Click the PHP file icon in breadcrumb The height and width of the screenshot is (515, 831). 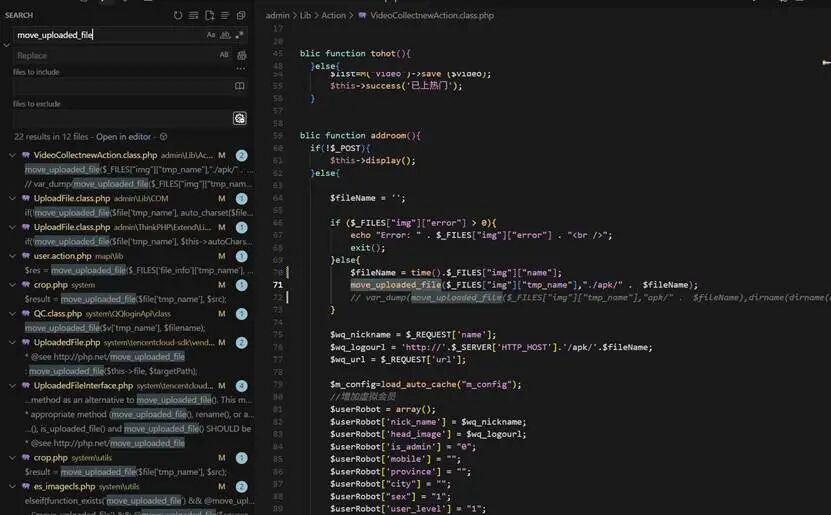(362, 16)
